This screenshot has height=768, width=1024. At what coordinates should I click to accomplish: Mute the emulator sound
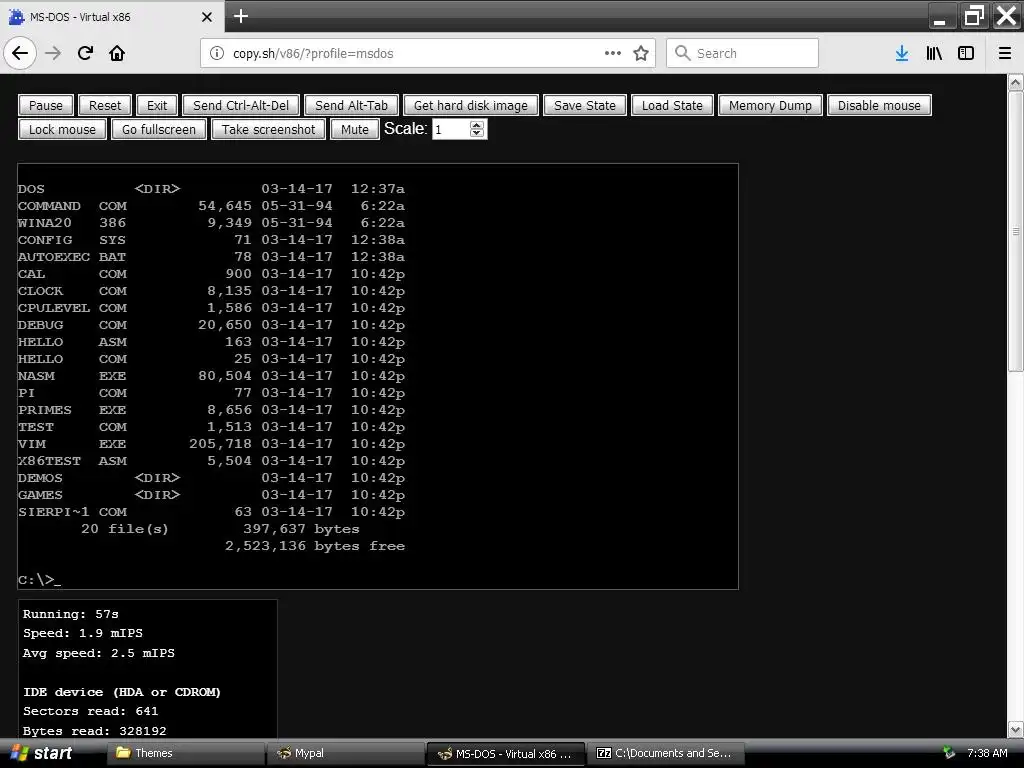pyautogui.click(x=355, y=129)
